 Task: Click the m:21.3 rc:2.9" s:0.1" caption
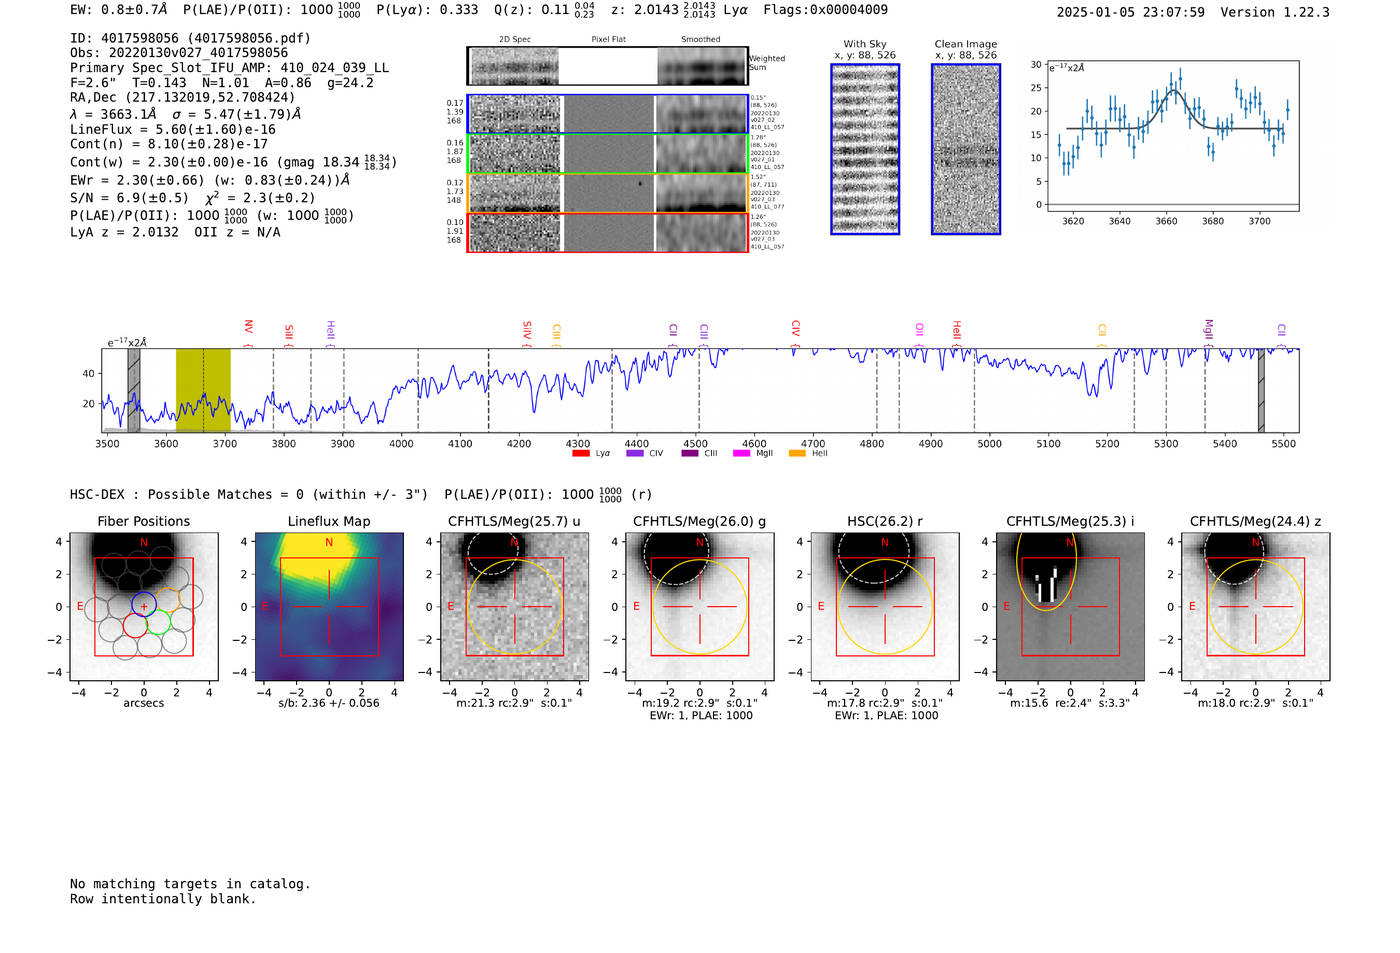[x=514, y=703]
